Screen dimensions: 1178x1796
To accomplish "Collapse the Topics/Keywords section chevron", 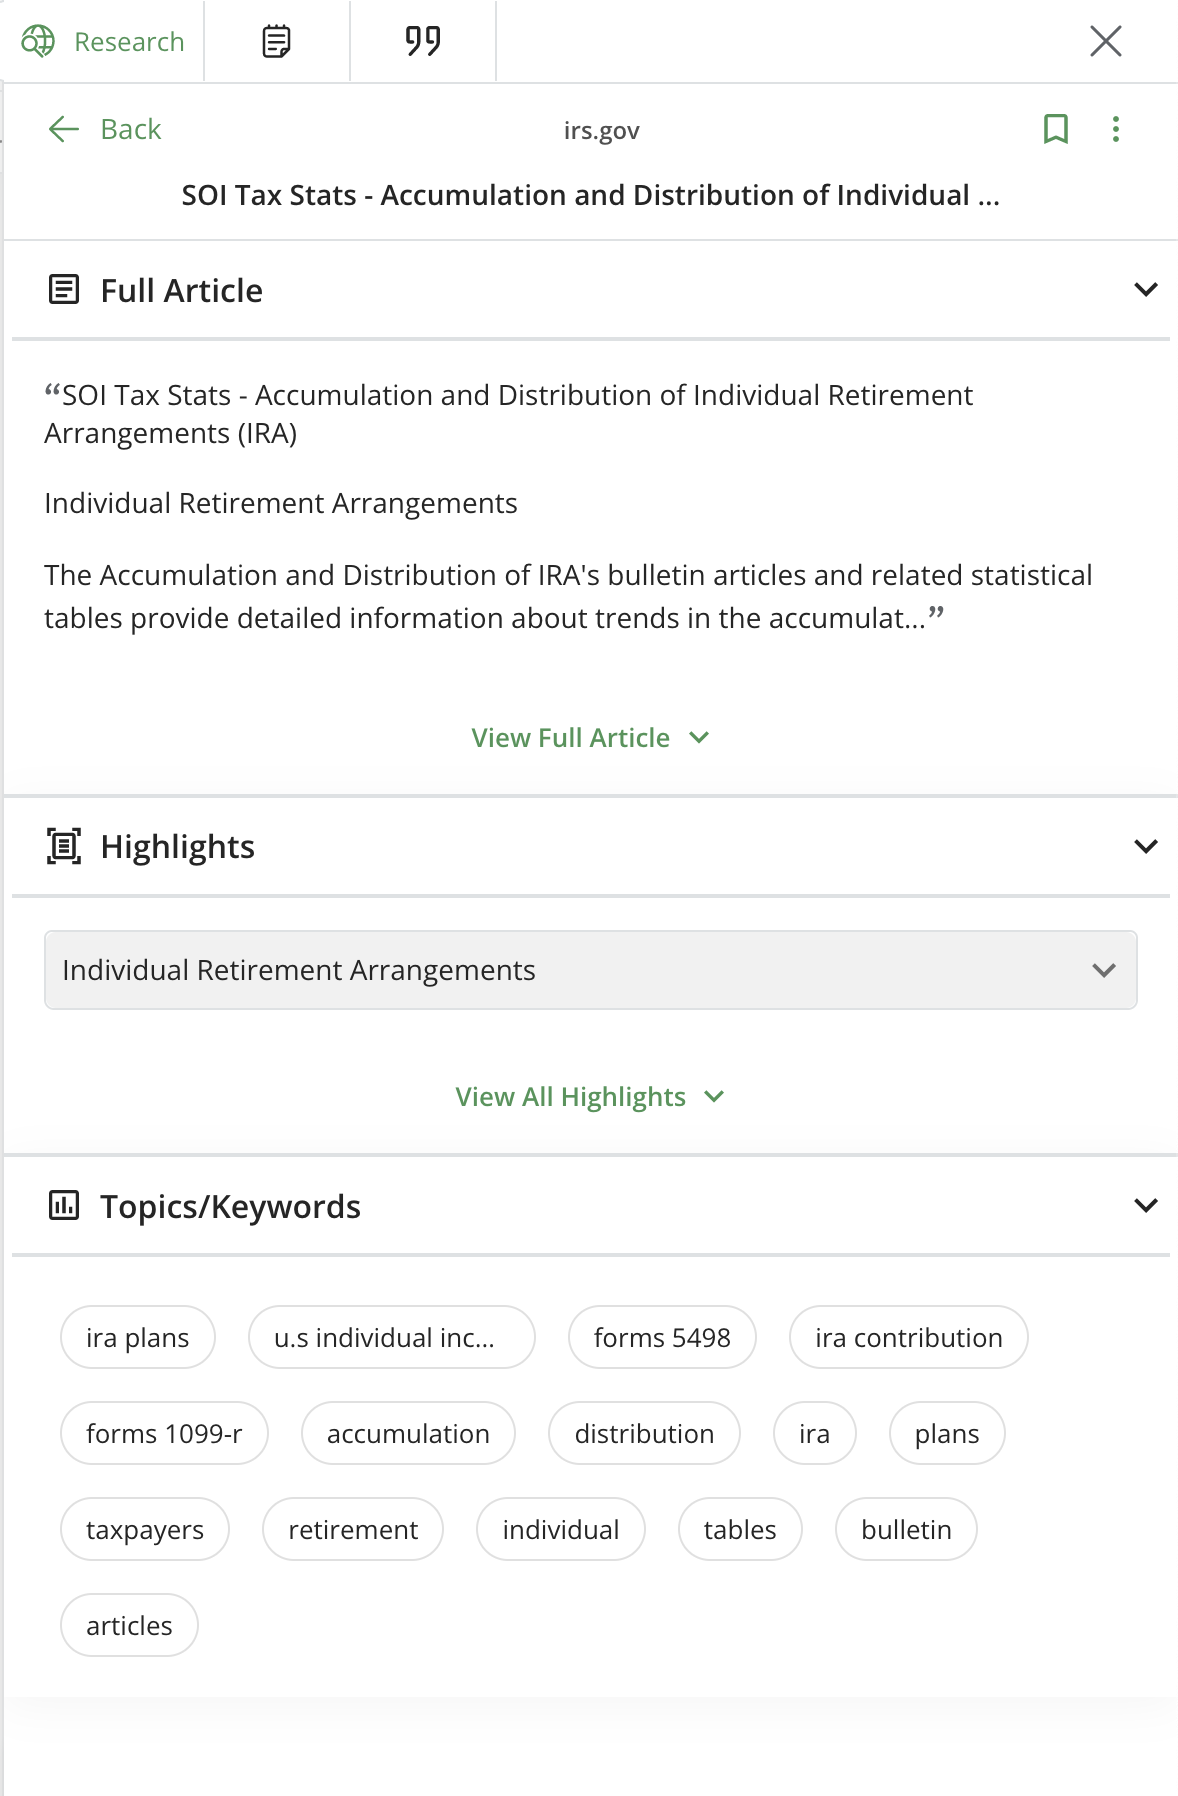I will (x=1146, y=1206).
